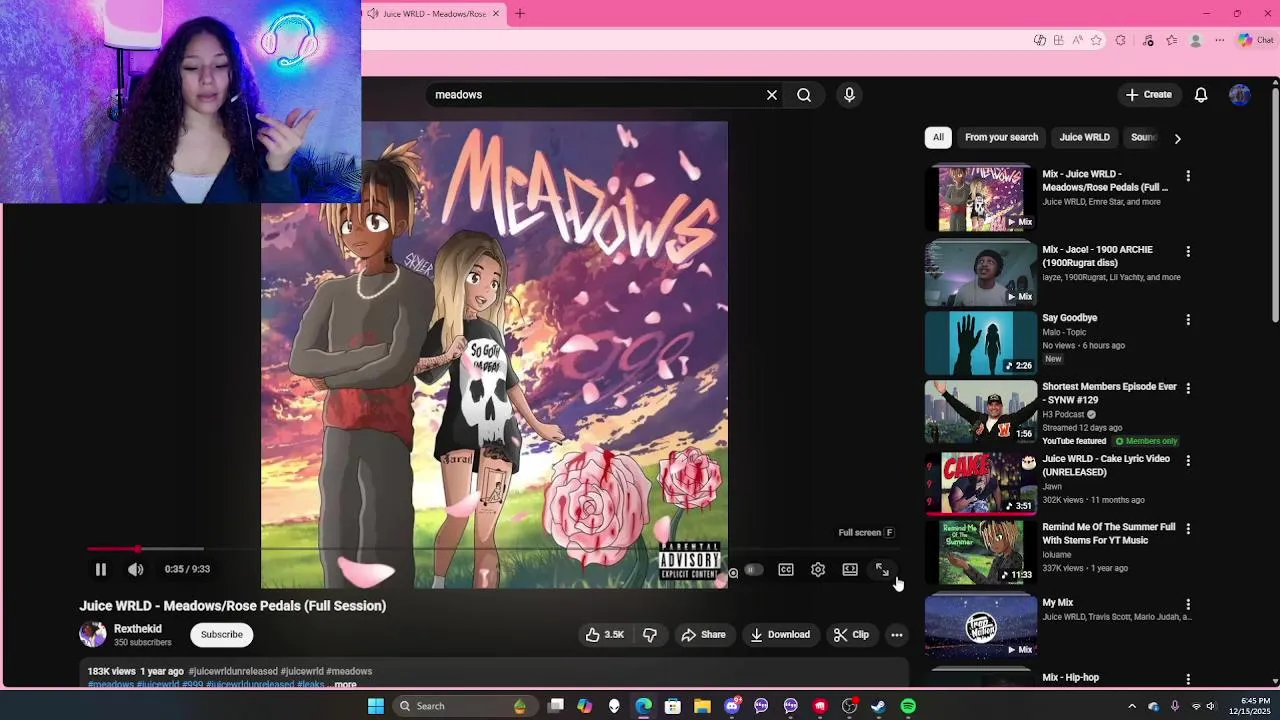The image size is (1280, 720).
Task: Enter full screen mode
Action: coord(882,569)
